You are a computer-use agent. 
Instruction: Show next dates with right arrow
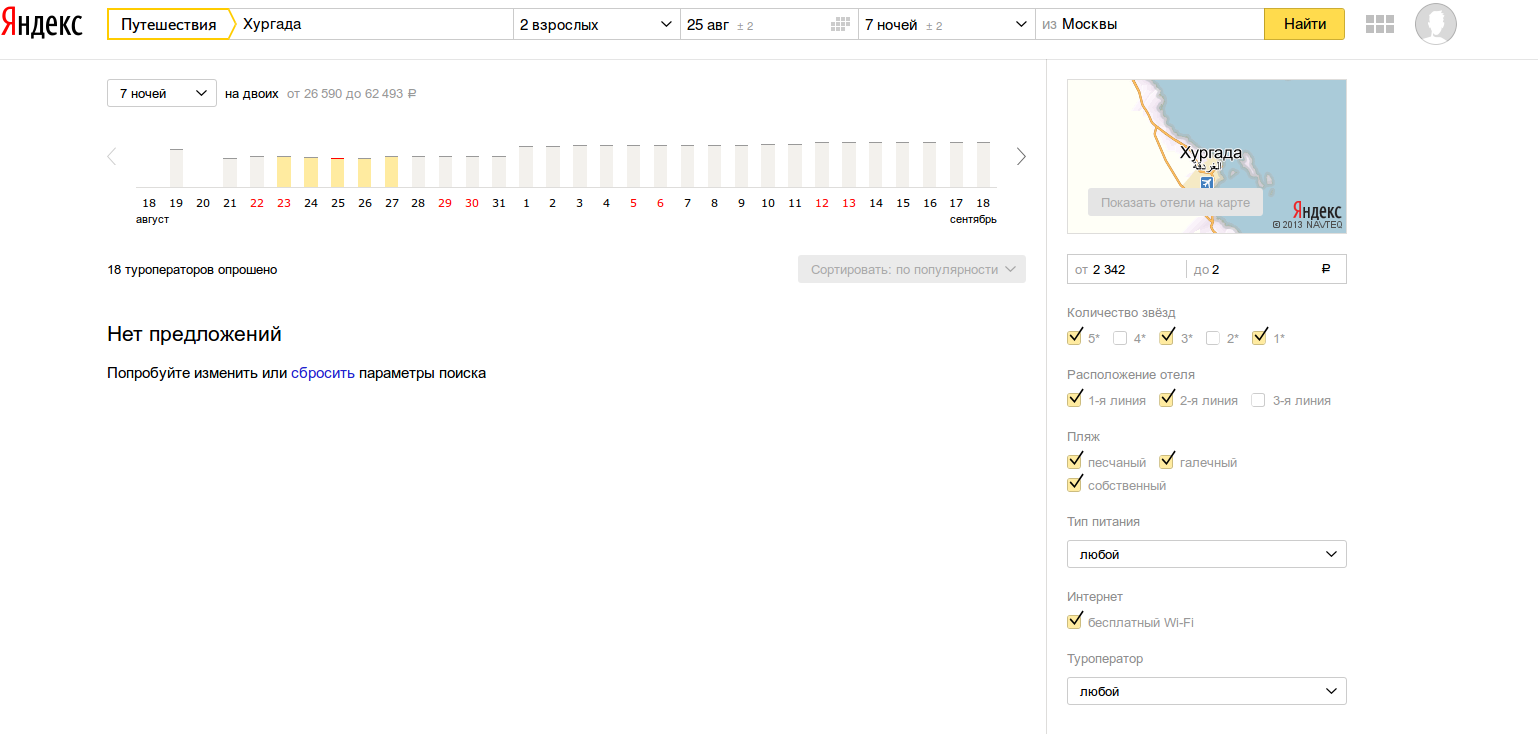tap(1021, 156)
